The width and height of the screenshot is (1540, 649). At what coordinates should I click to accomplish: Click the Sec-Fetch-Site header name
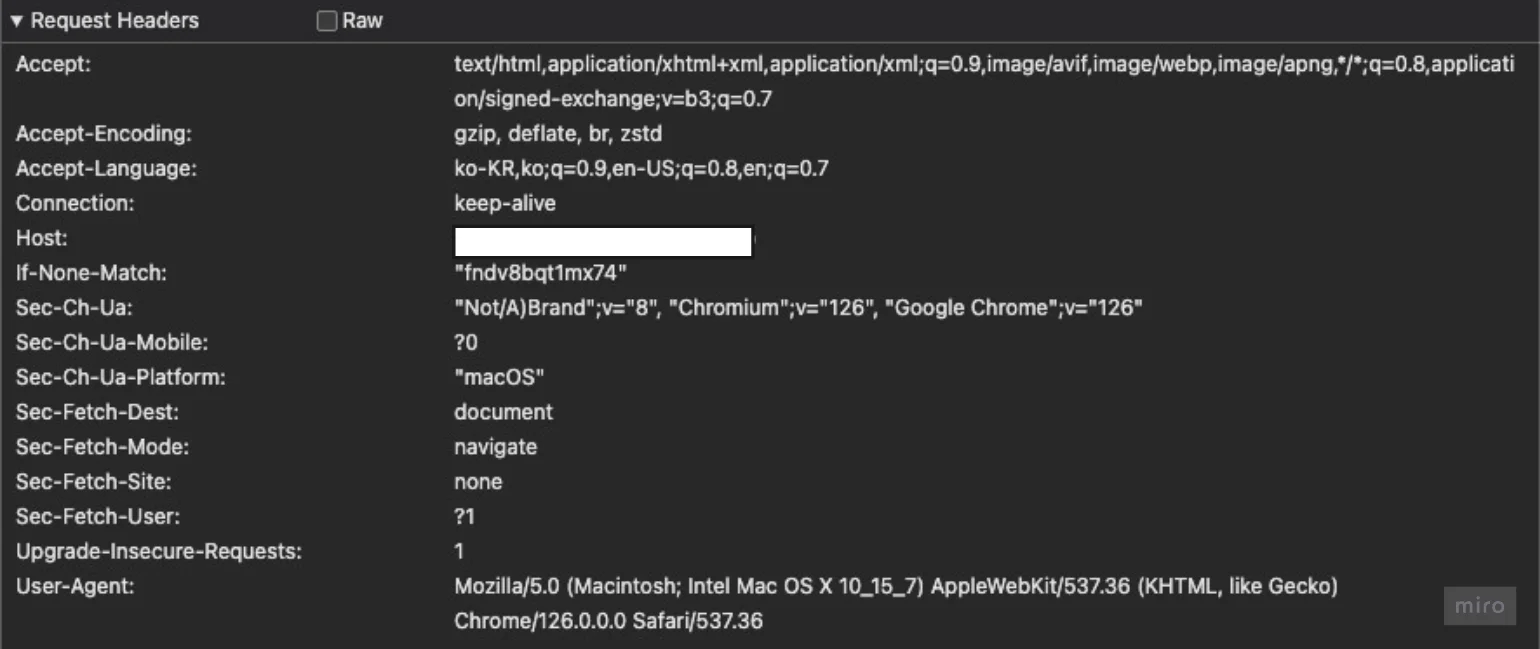point(94,482)
